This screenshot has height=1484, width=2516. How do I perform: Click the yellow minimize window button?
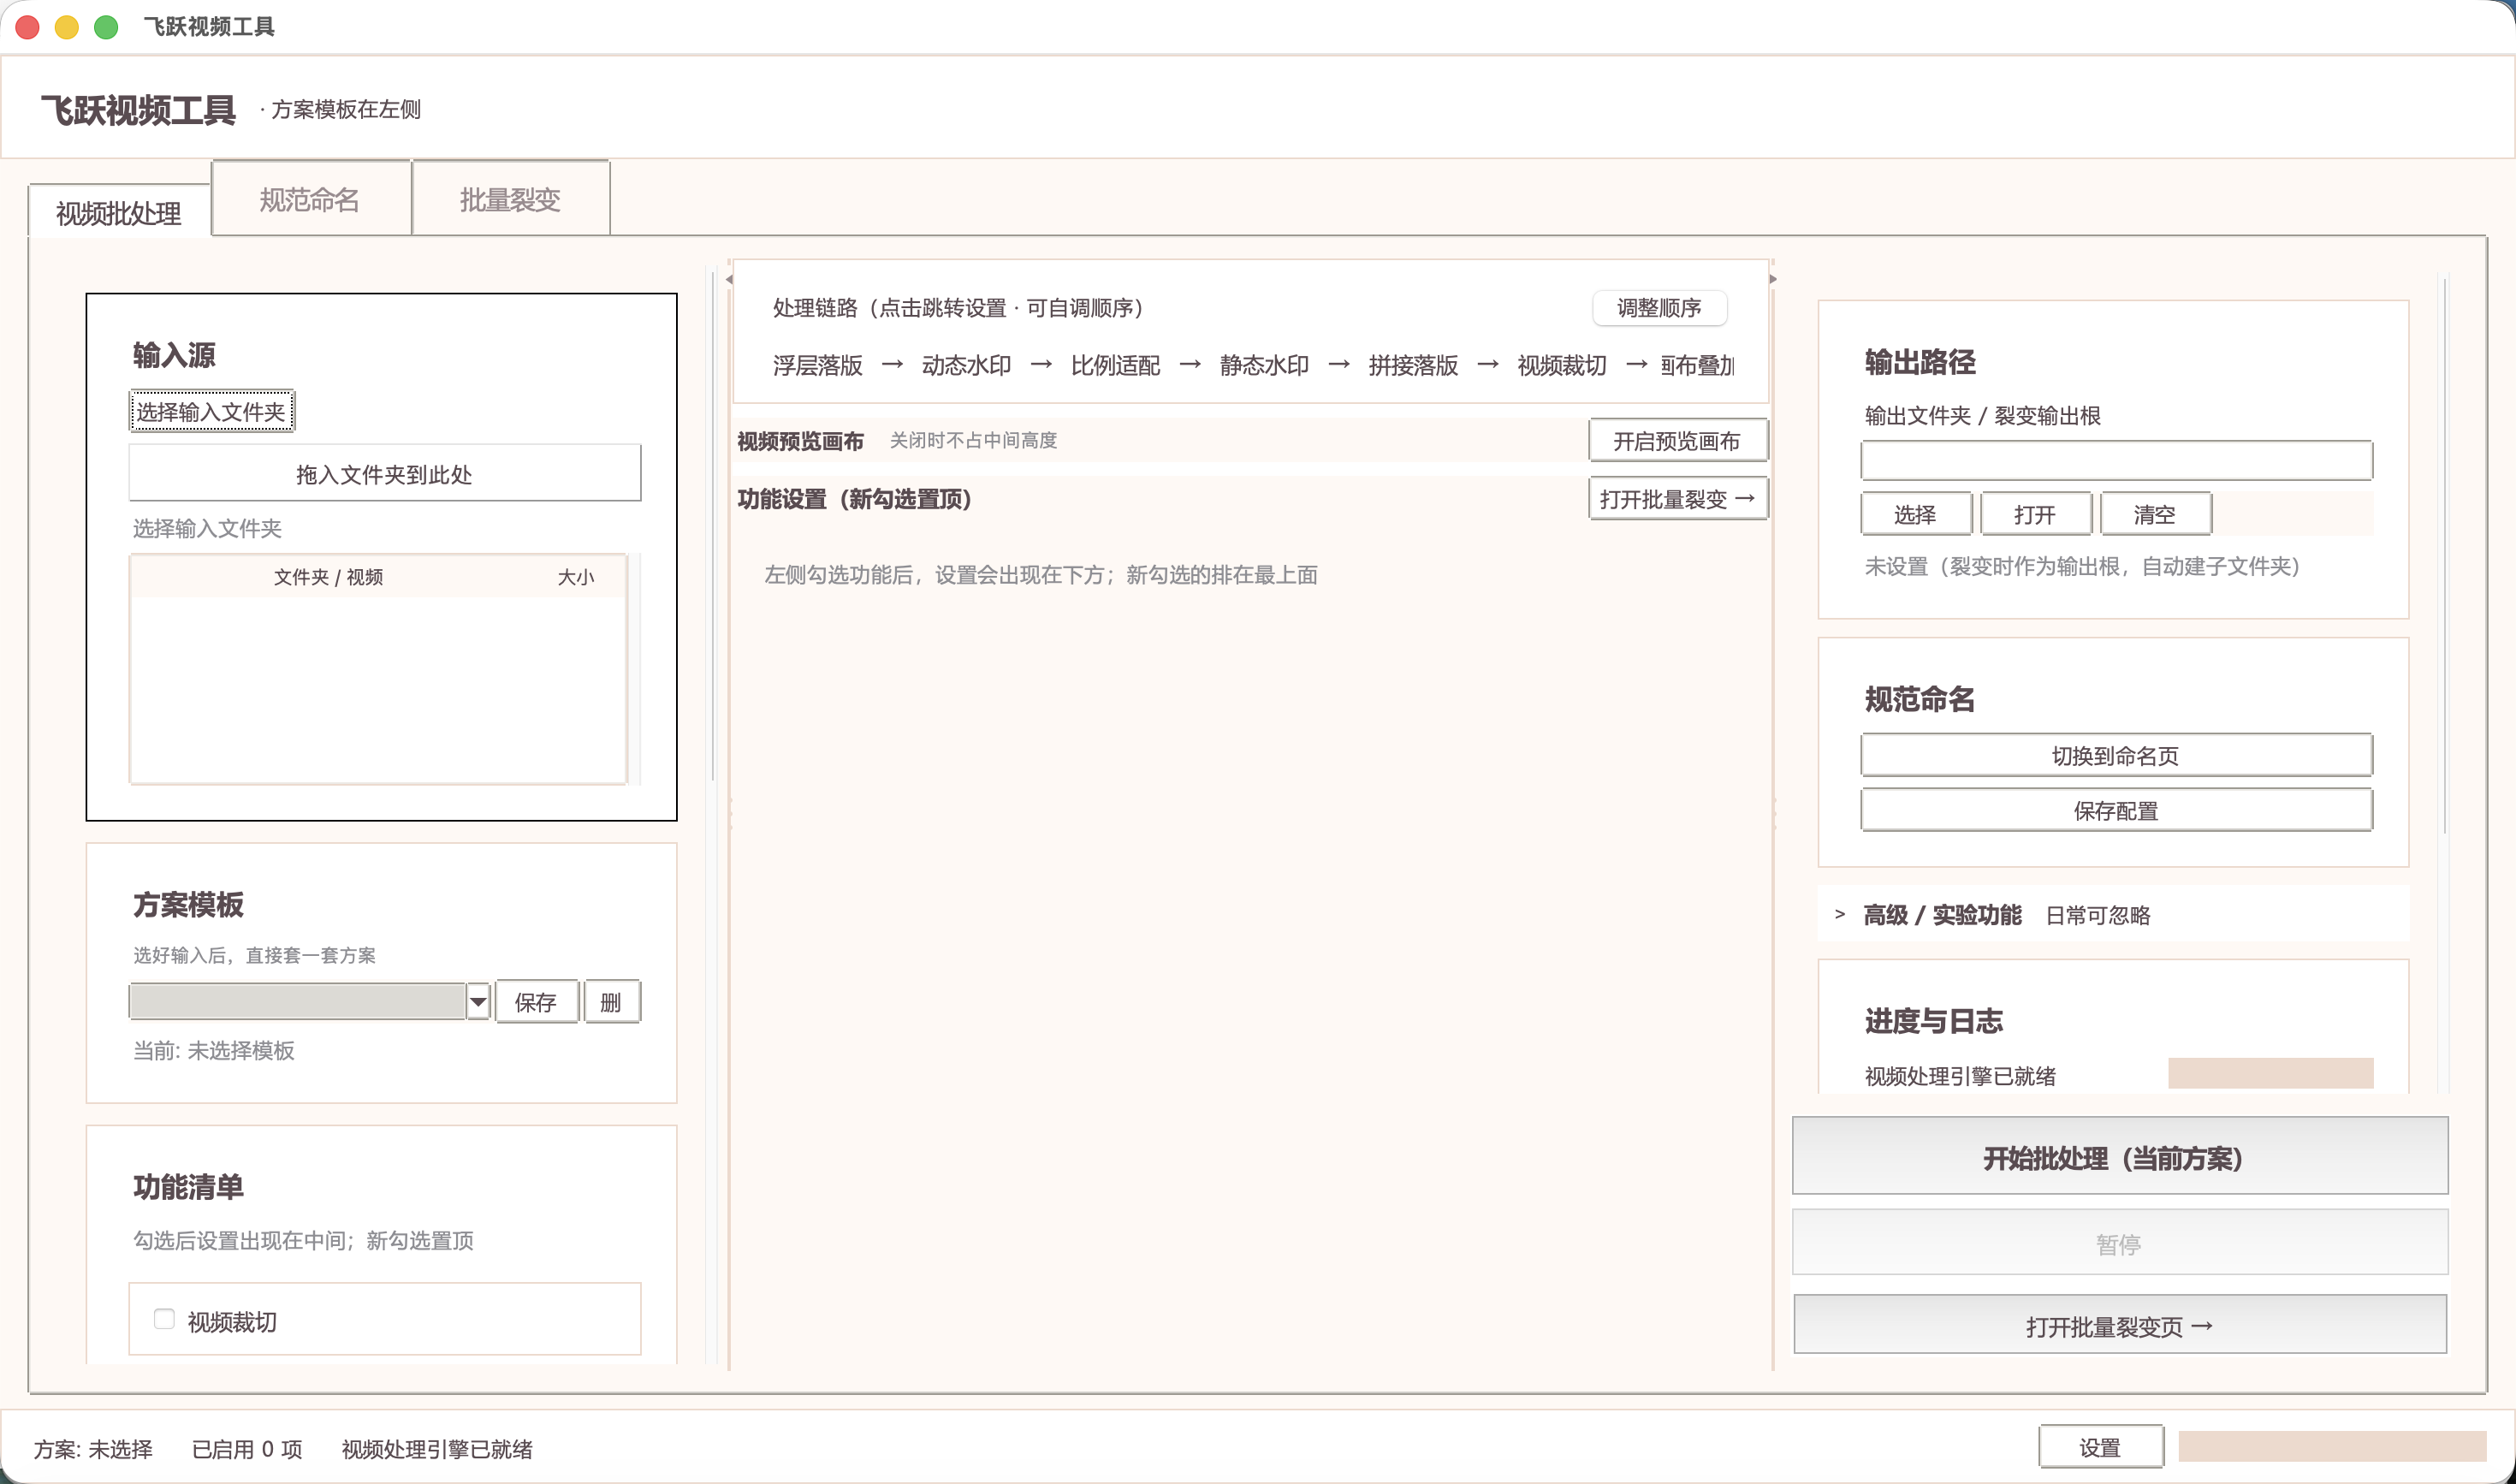click(x=67, y=27)
